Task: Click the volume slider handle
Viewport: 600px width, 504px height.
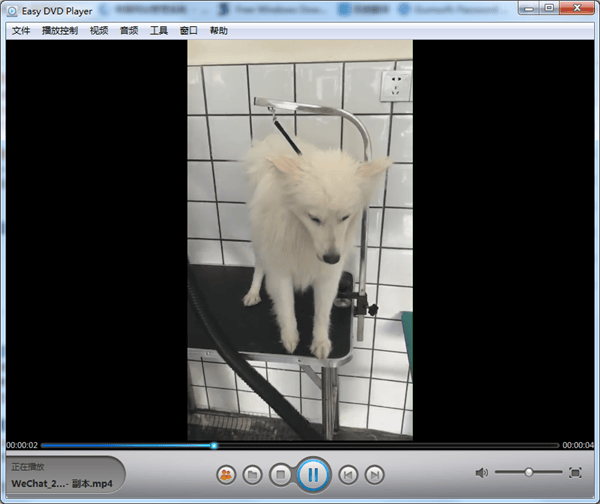Action: click(x=529, y=472)
